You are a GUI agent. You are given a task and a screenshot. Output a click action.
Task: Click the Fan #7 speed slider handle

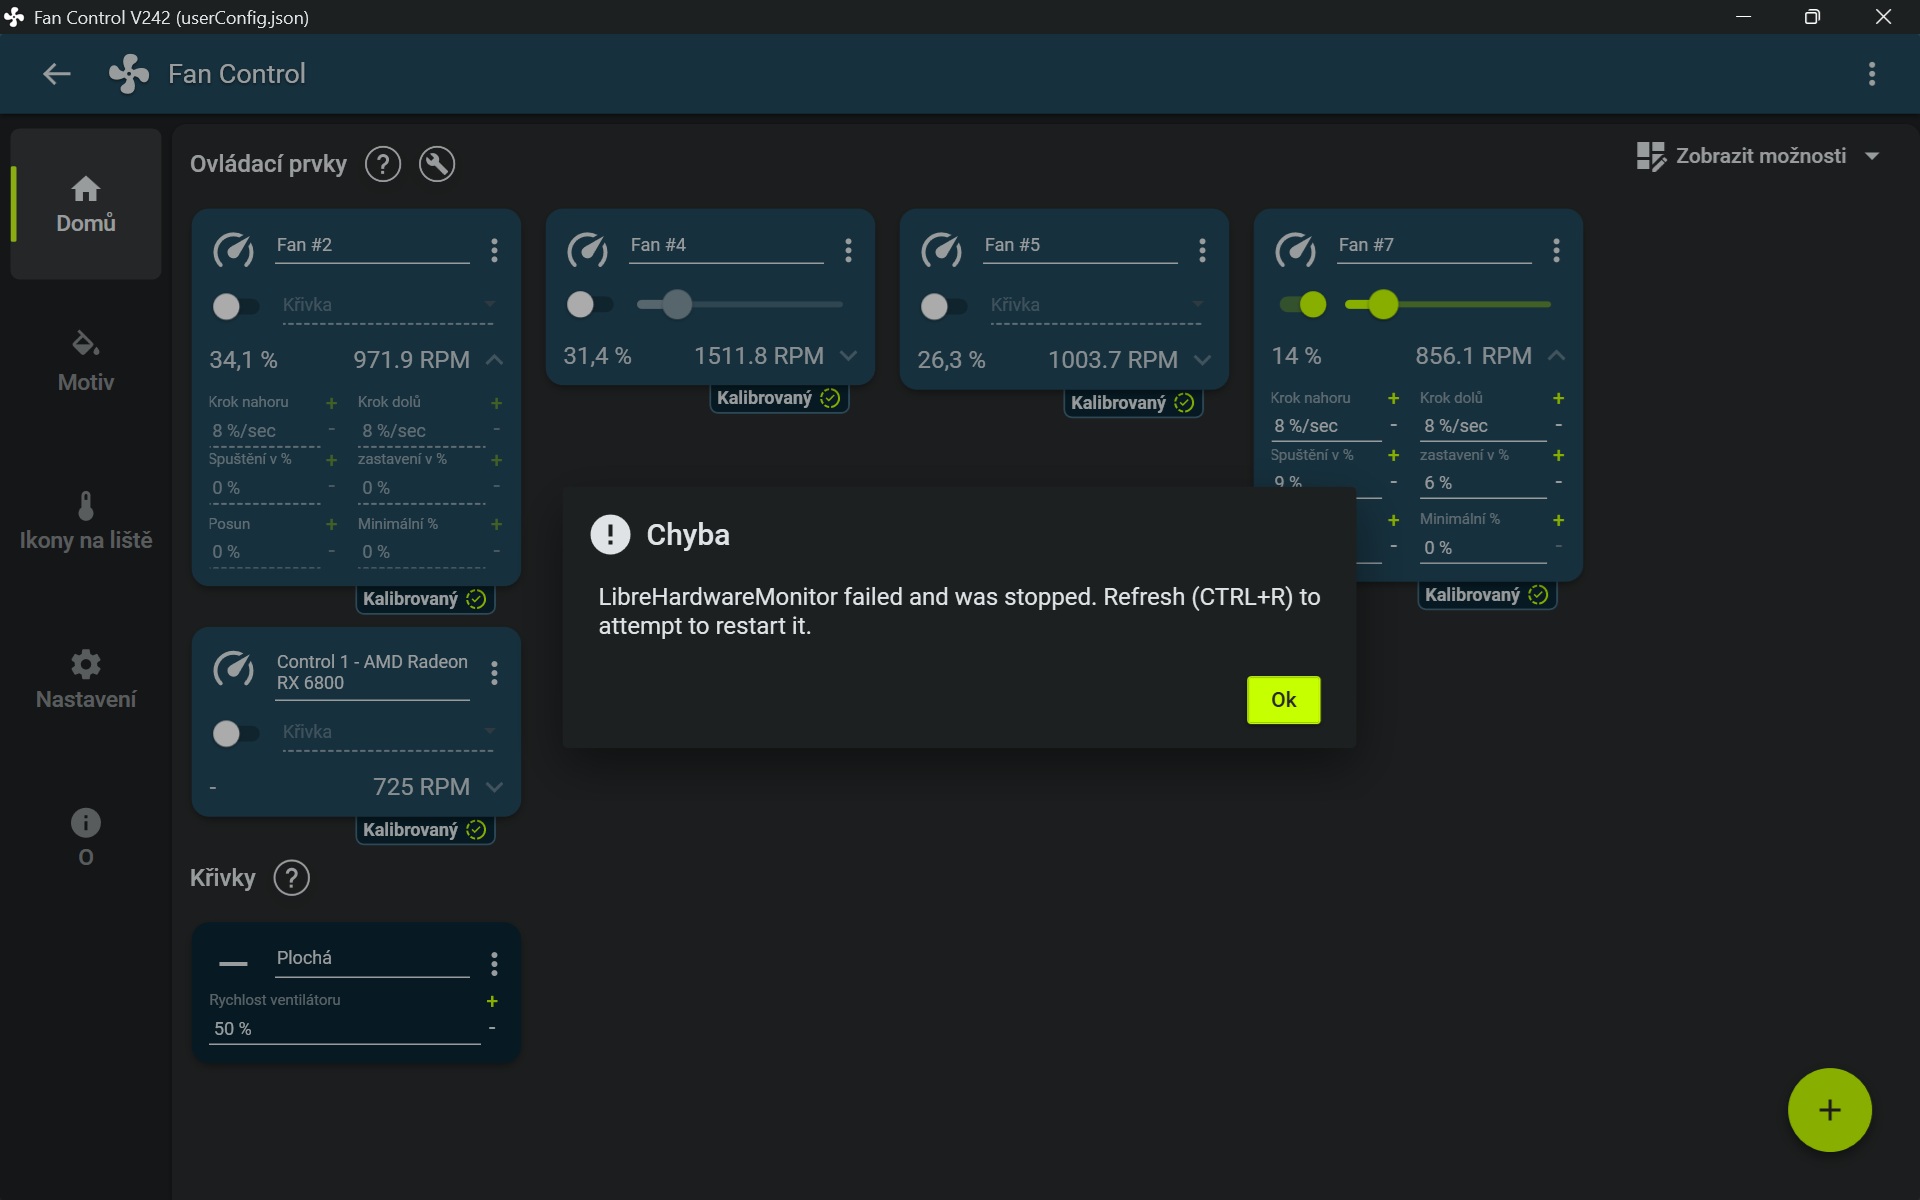pos(1383,304)
